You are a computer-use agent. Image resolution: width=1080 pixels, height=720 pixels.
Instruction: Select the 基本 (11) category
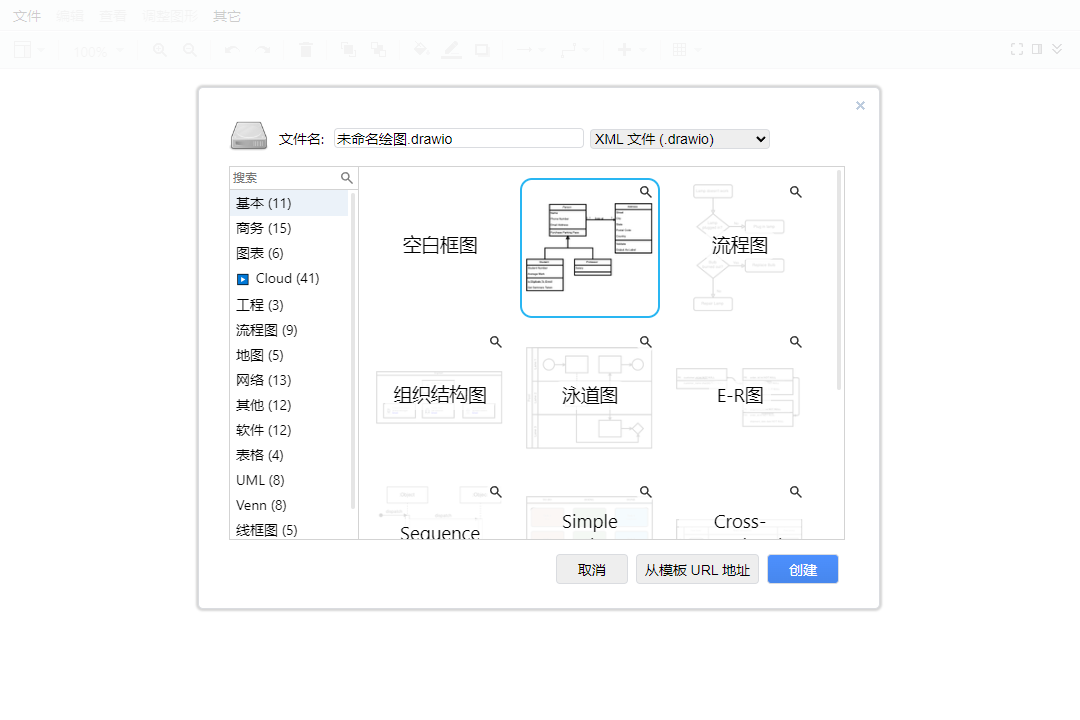pyautogui.click(x=289, y=203)
